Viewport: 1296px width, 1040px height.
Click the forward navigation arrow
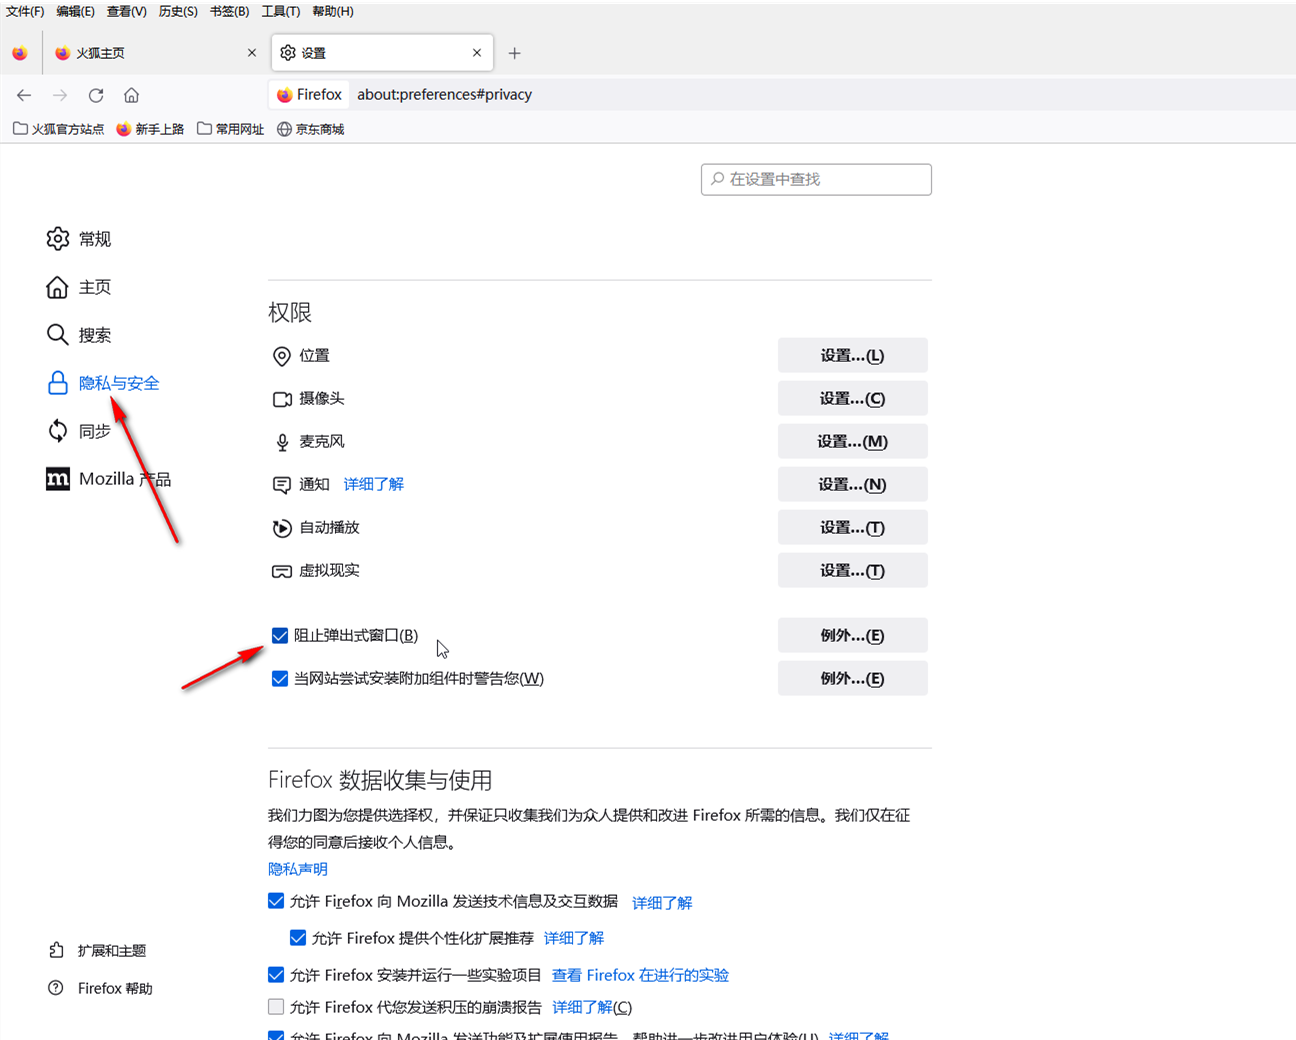tap(60, 95)
